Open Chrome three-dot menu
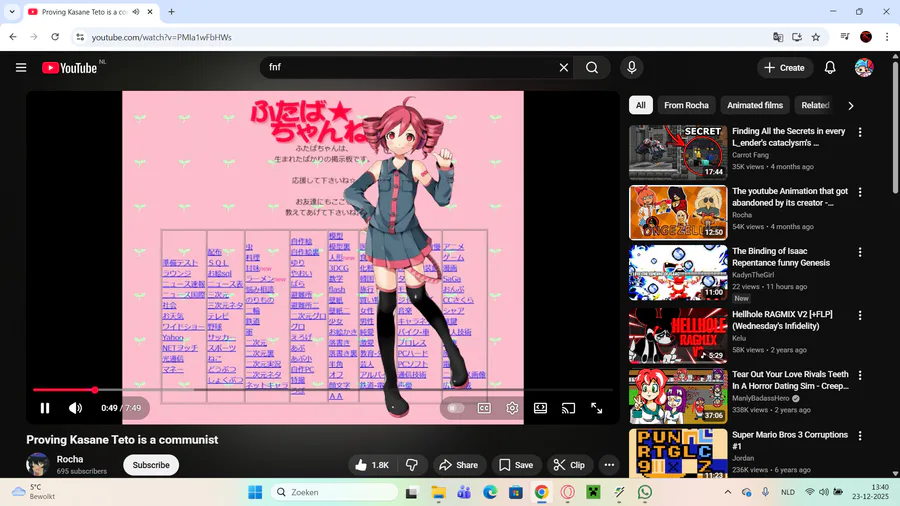900x506 pixels. (887, 37)
